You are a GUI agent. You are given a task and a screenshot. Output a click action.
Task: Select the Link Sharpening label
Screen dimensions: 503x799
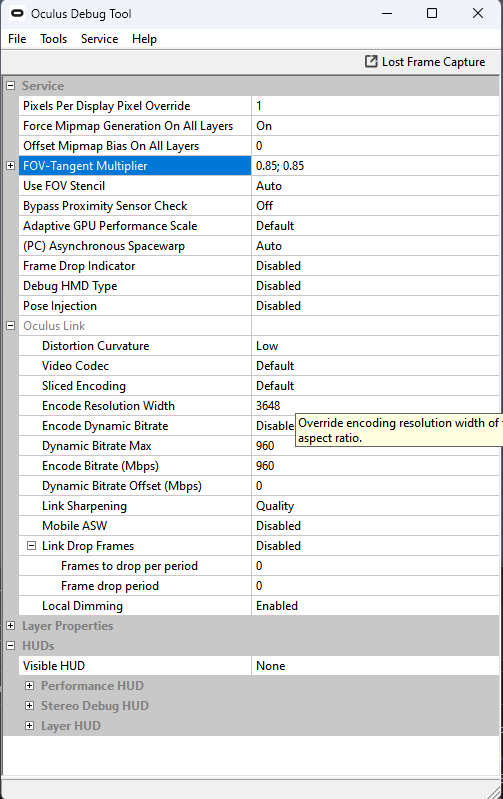coord(84,506)
